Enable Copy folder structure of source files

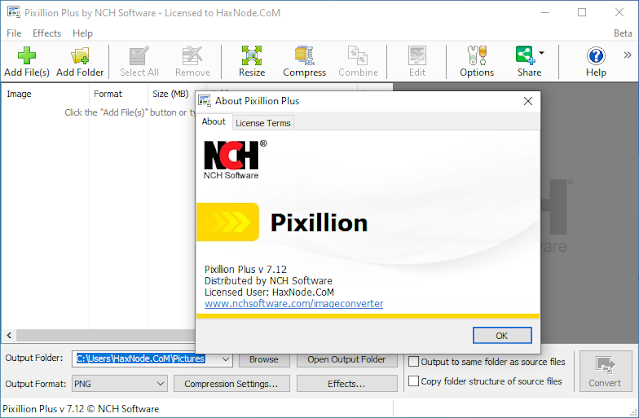tap(414, 381)
